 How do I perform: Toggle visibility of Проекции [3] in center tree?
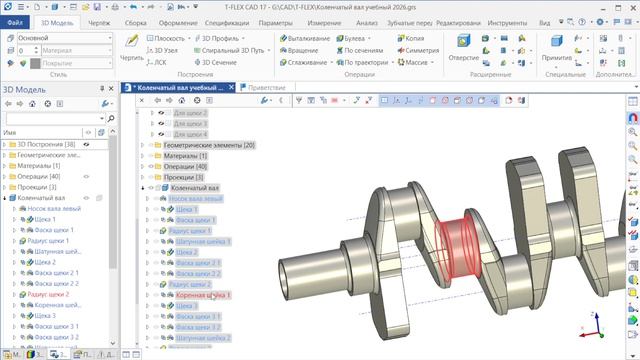(x=151, y=177)
